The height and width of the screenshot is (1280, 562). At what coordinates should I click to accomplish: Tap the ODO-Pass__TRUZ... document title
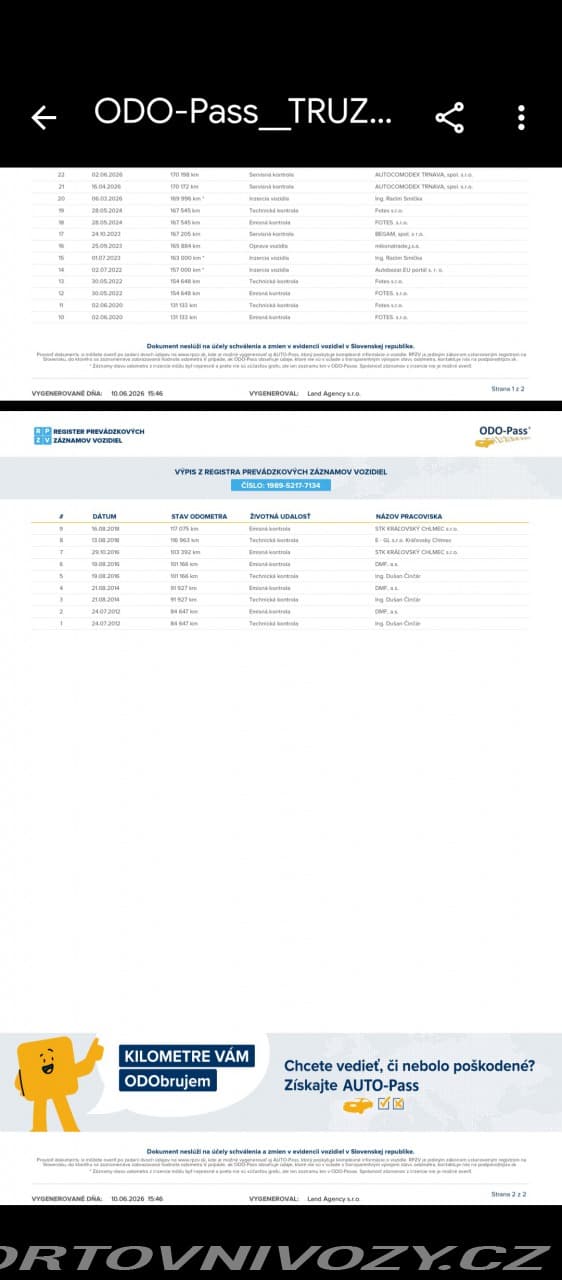(x=243, y=114)
